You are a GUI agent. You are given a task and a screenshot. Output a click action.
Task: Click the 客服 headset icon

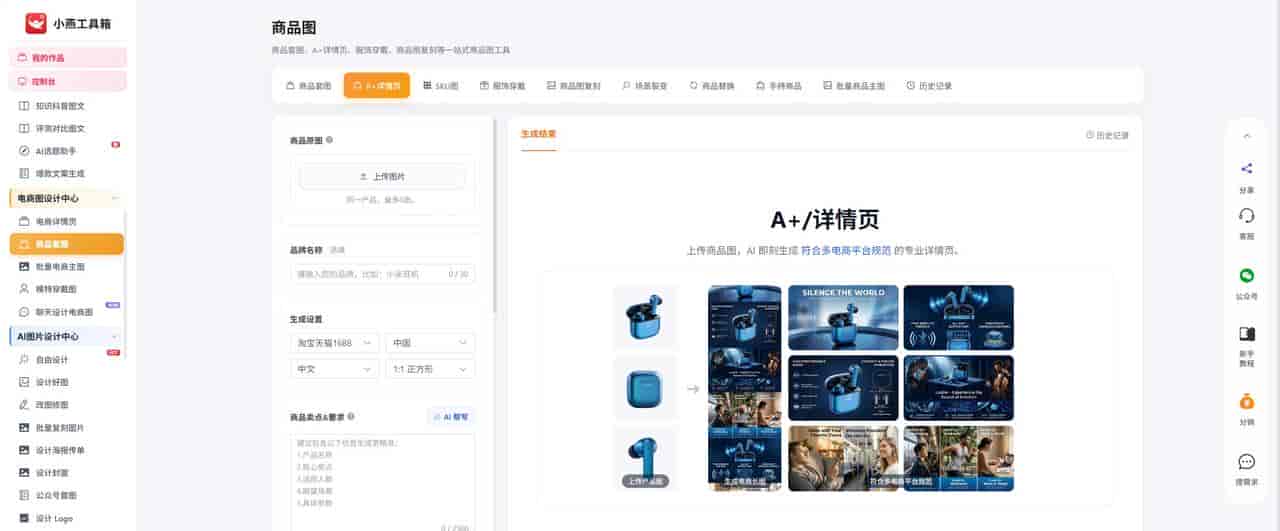click(x=1246, y=215)
